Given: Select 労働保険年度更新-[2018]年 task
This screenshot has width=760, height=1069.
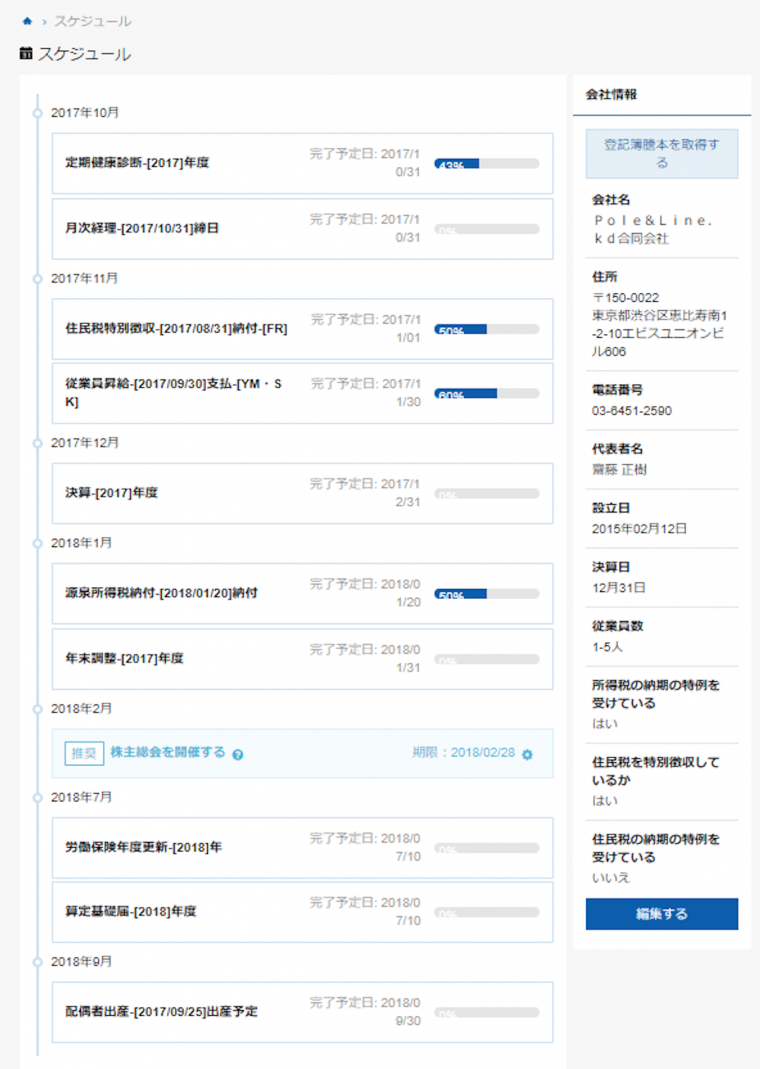Looking at the screenshot, I should tap(143, 847).
